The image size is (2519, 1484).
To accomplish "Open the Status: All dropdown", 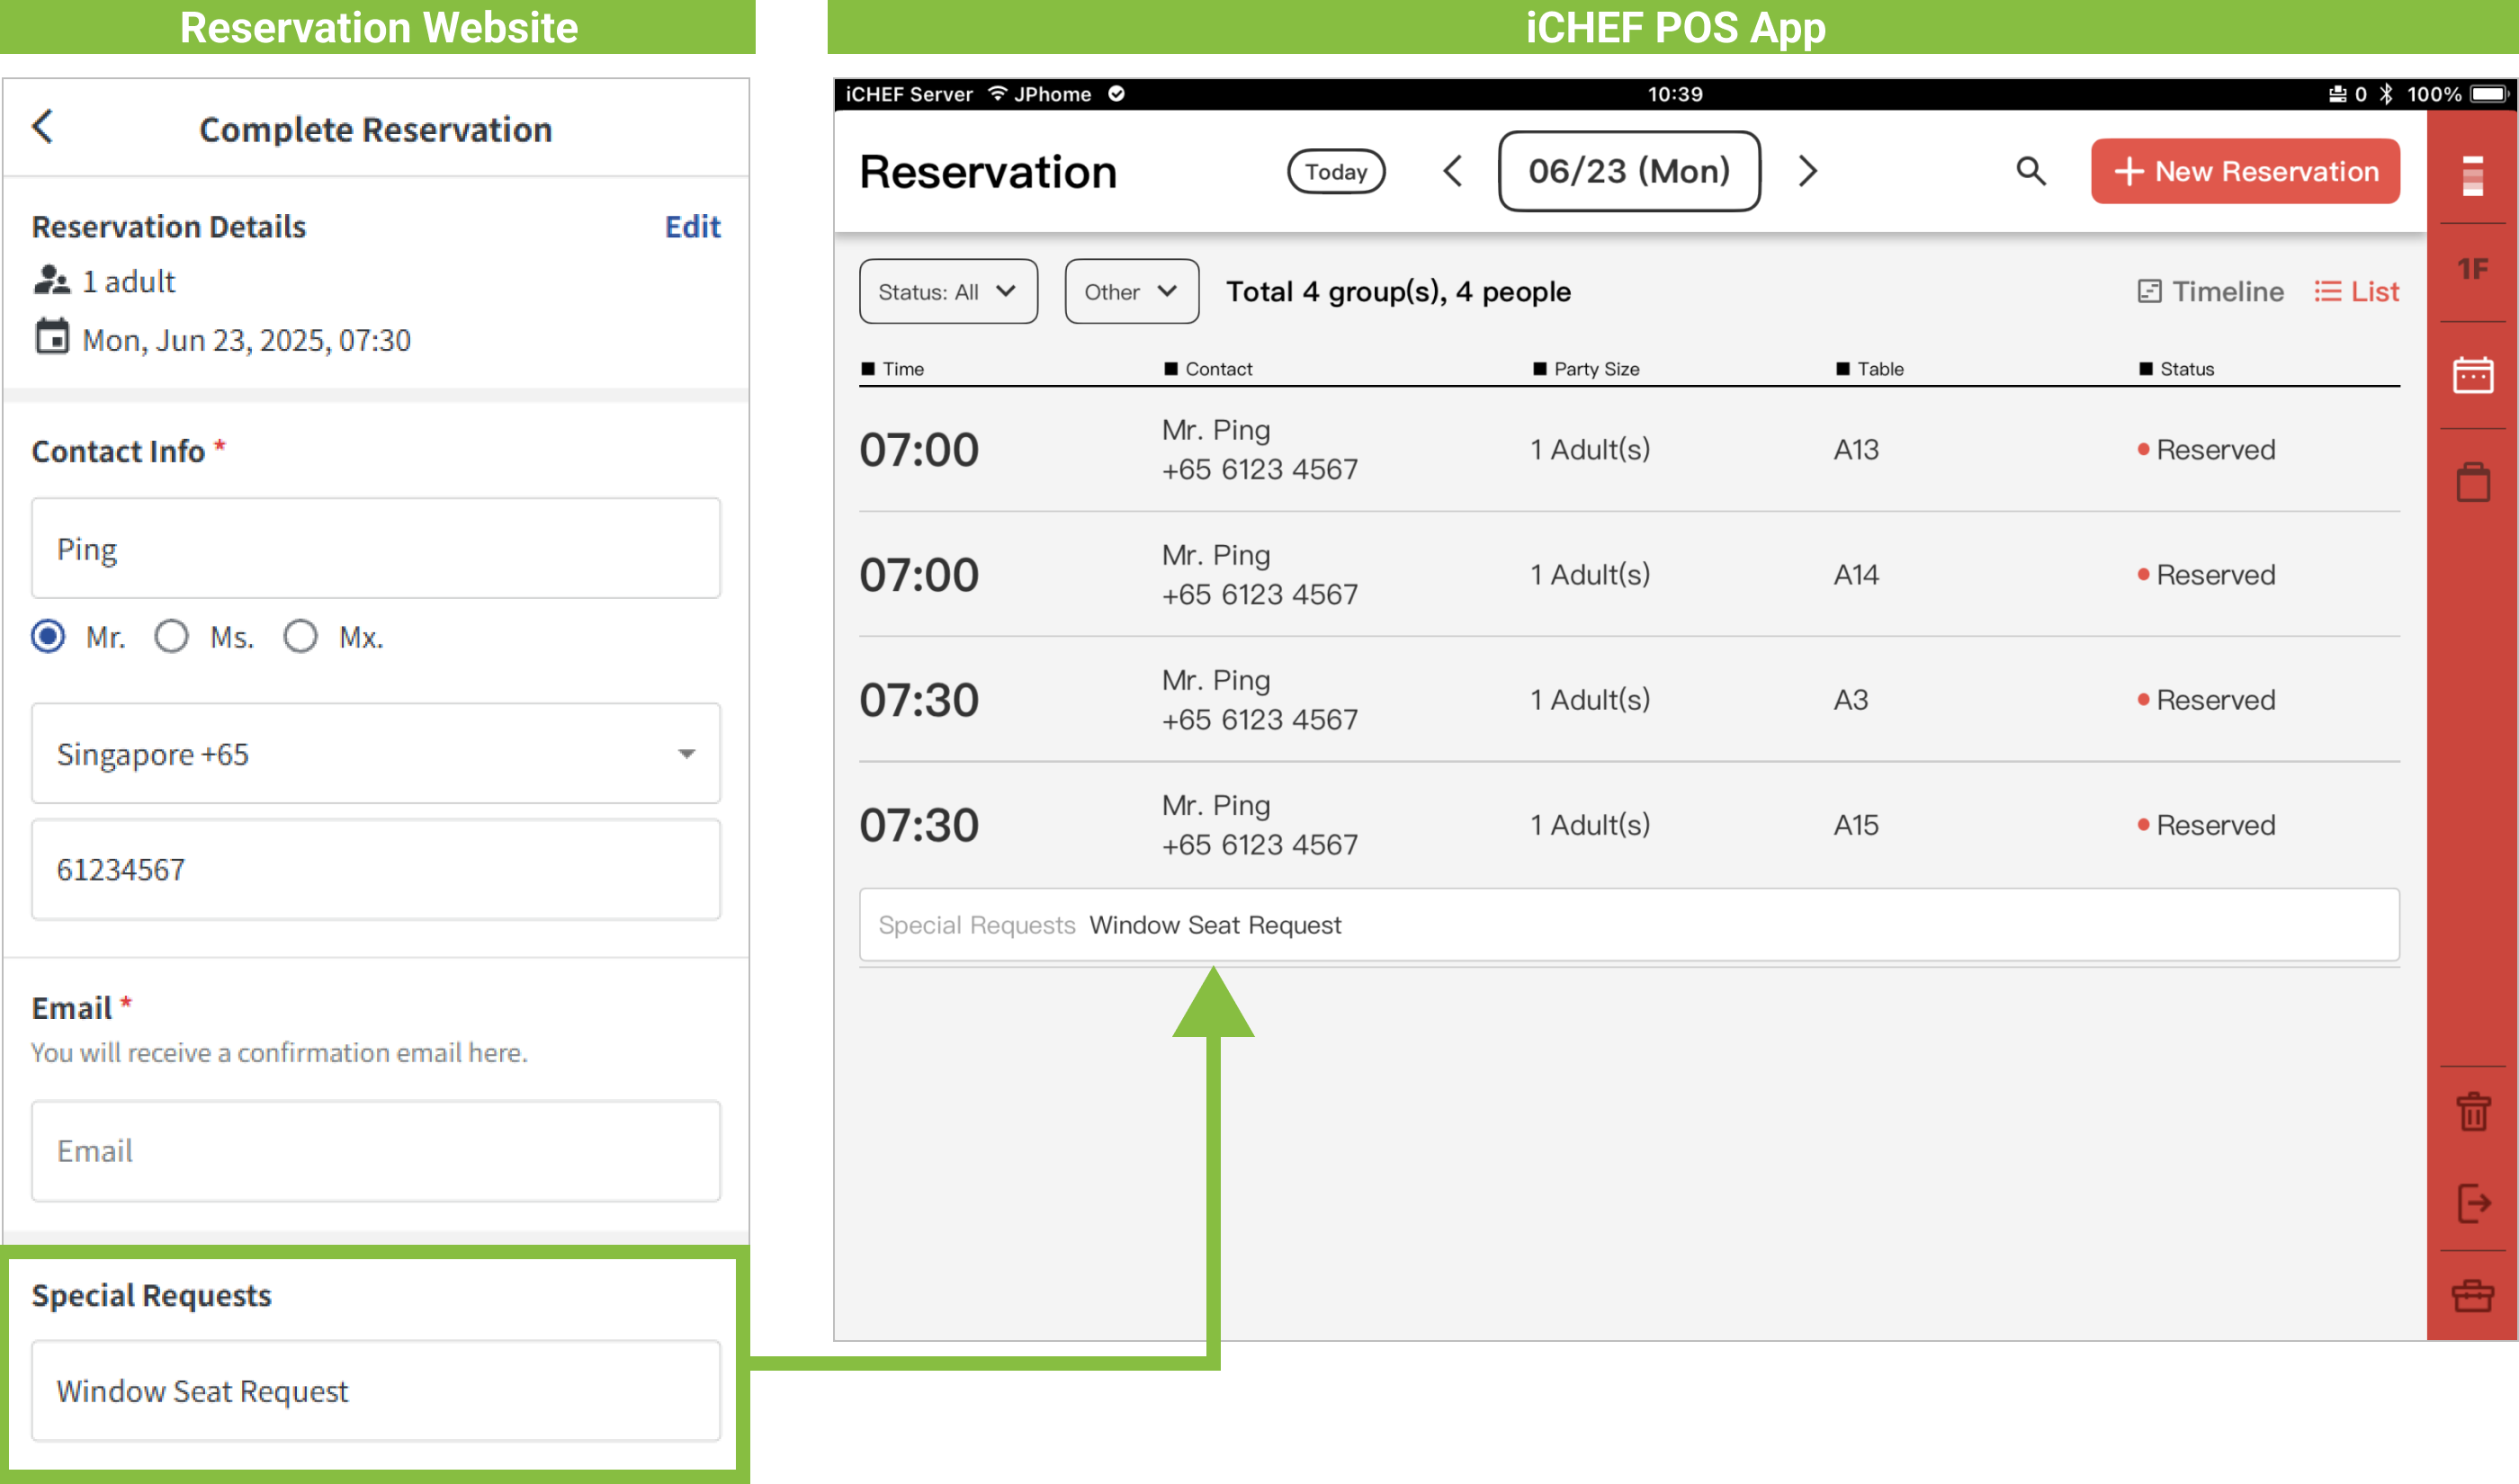I will 947,292.
